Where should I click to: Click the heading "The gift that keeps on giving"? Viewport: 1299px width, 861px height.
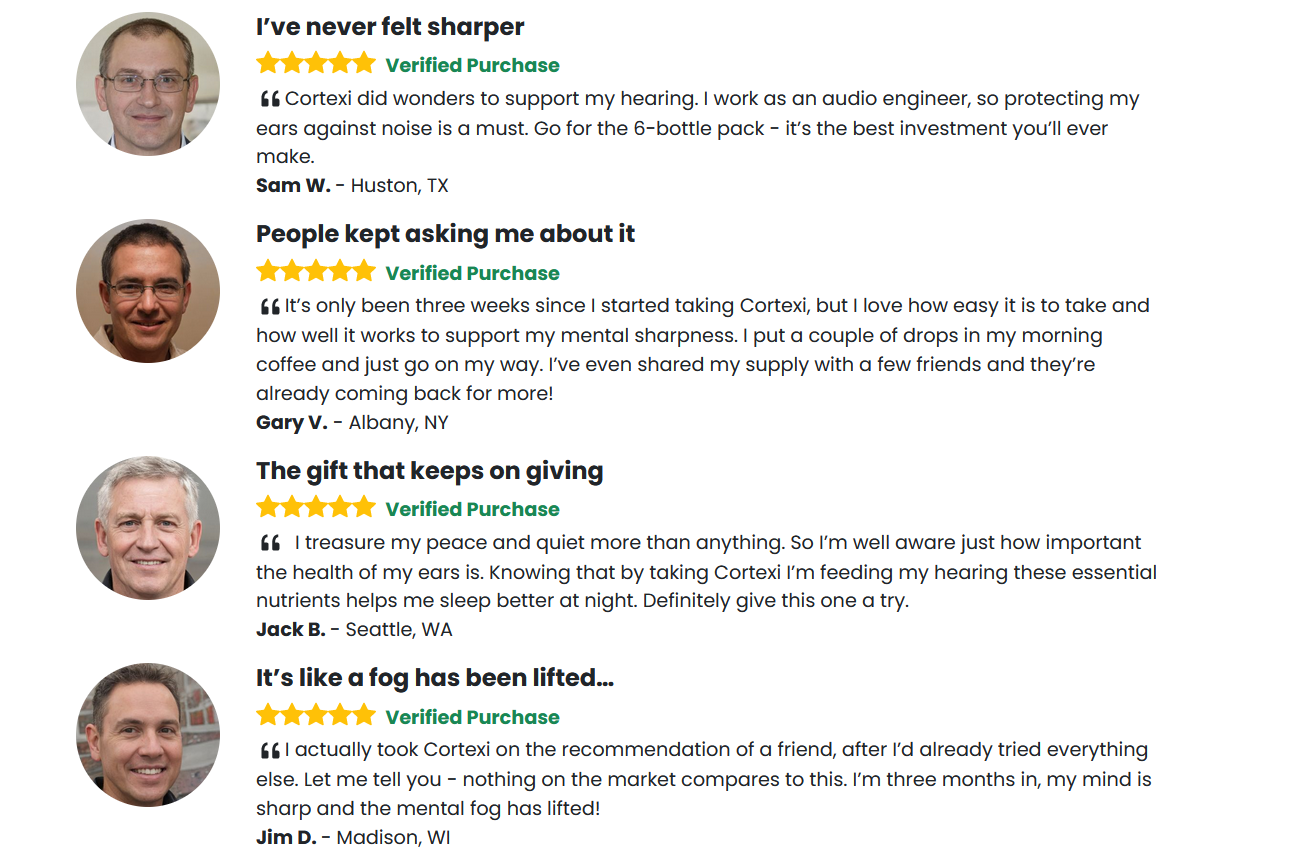coord(430,471)
